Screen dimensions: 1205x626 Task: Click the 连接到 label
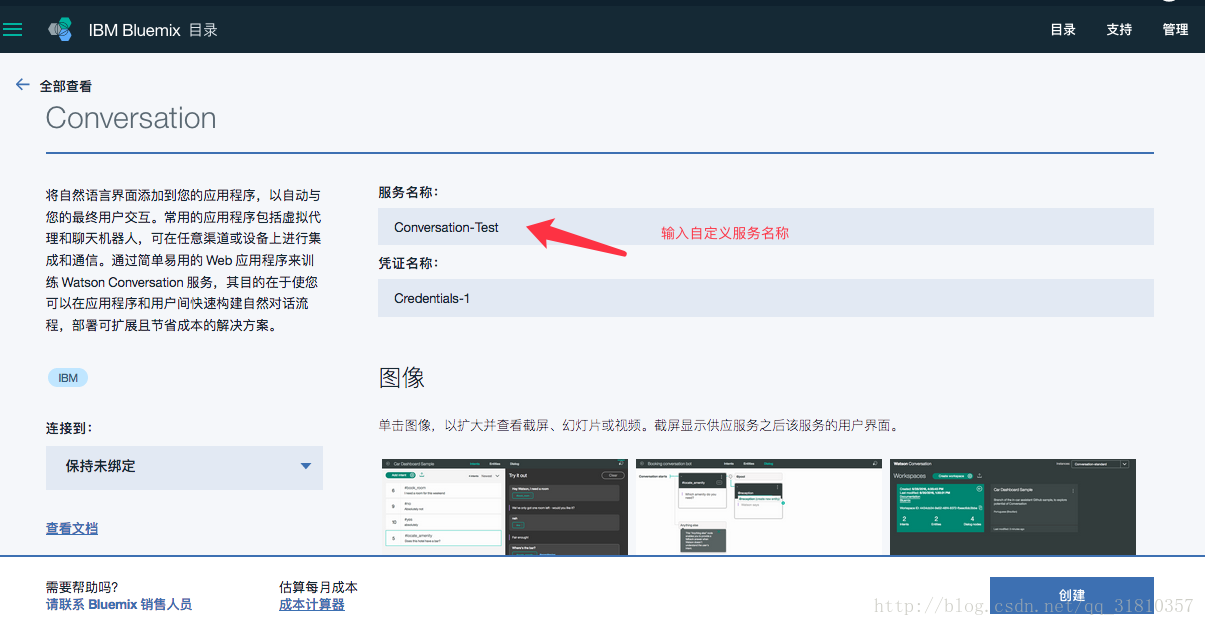[69, 427]
